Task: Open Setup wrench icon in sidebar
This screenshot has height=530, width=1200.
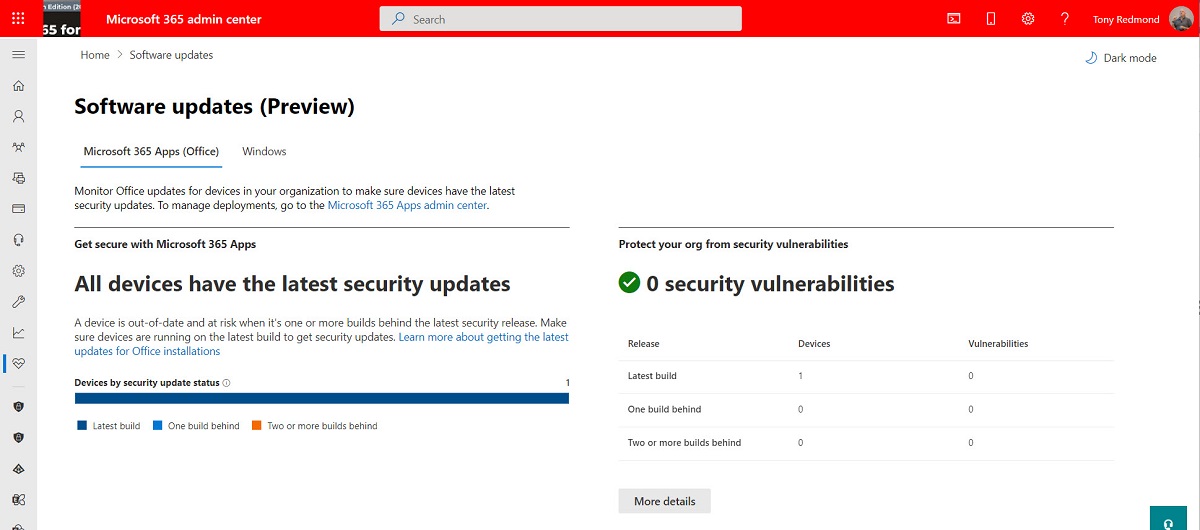Action: pos(18,302)
